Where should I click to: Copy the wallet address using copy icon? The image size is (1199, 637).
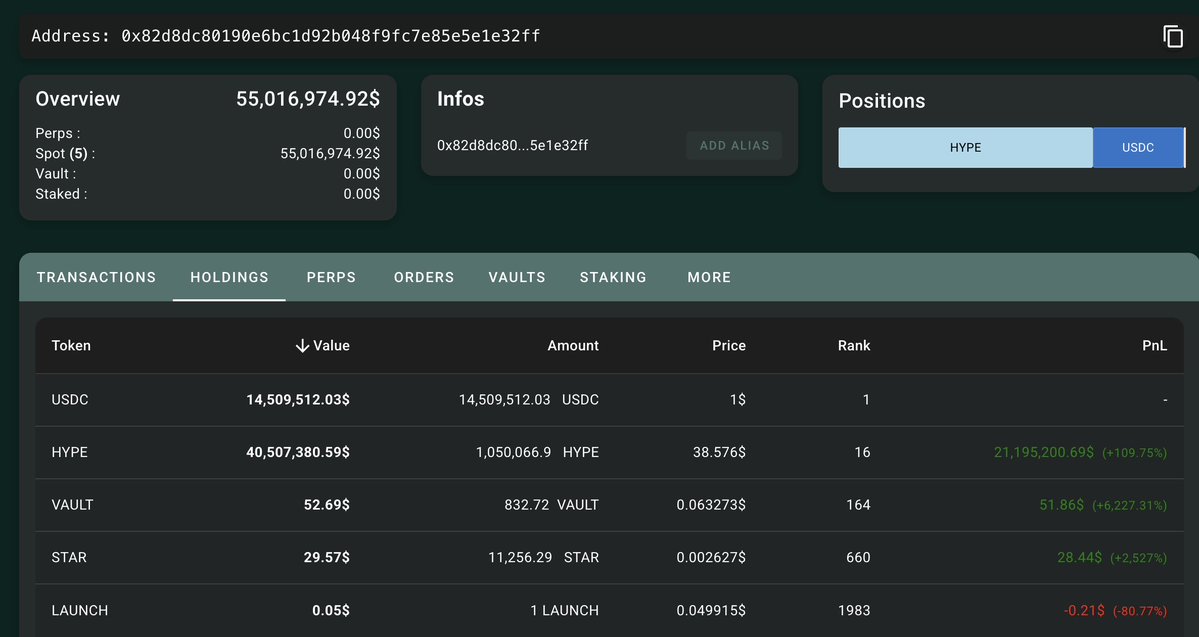point(1172,36)
